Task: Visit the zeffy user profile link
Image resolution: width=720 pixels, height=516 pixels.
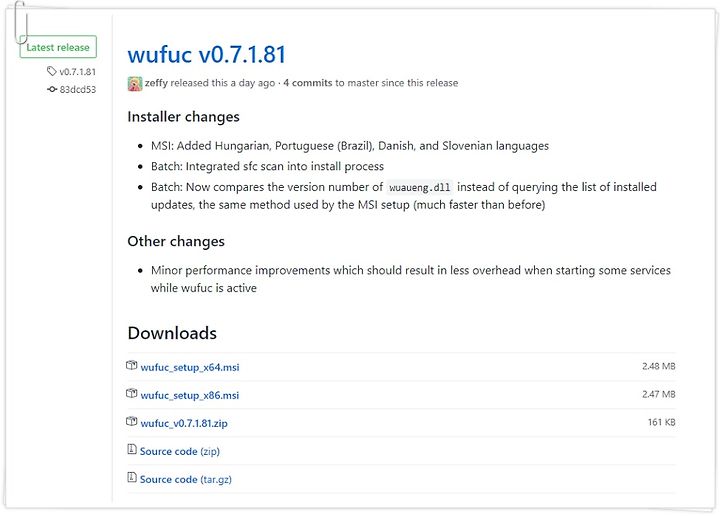Action: tap(156, 83)
